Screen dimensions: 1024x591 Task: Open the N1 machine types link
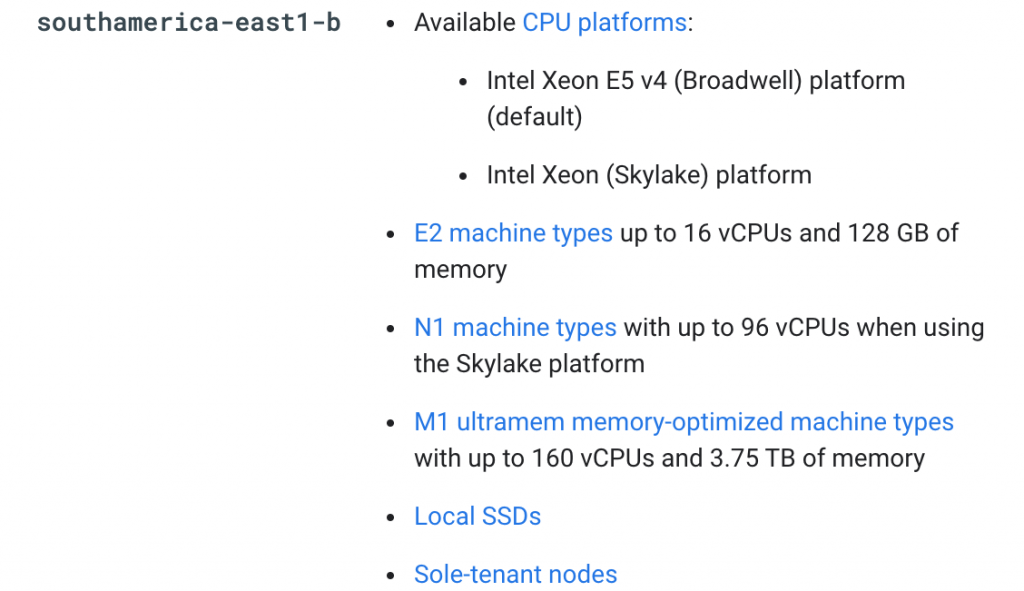[x=515, y=327]
